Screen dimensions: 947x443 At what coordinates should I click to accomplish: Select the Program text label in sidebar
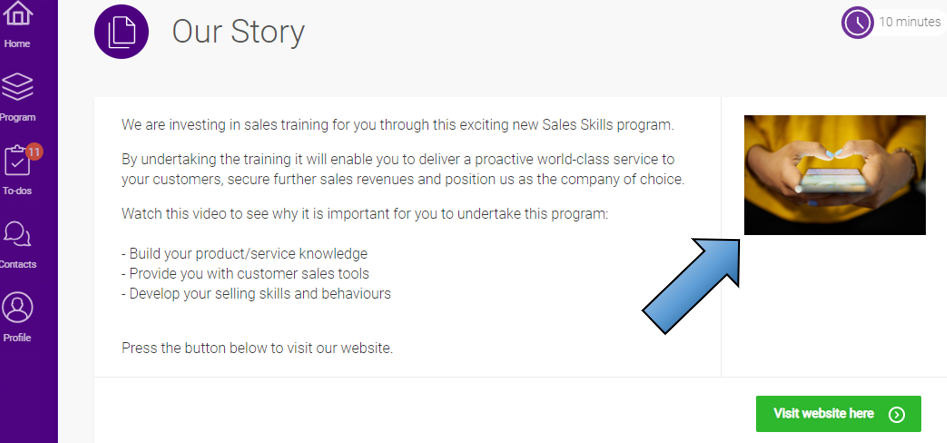17,117
